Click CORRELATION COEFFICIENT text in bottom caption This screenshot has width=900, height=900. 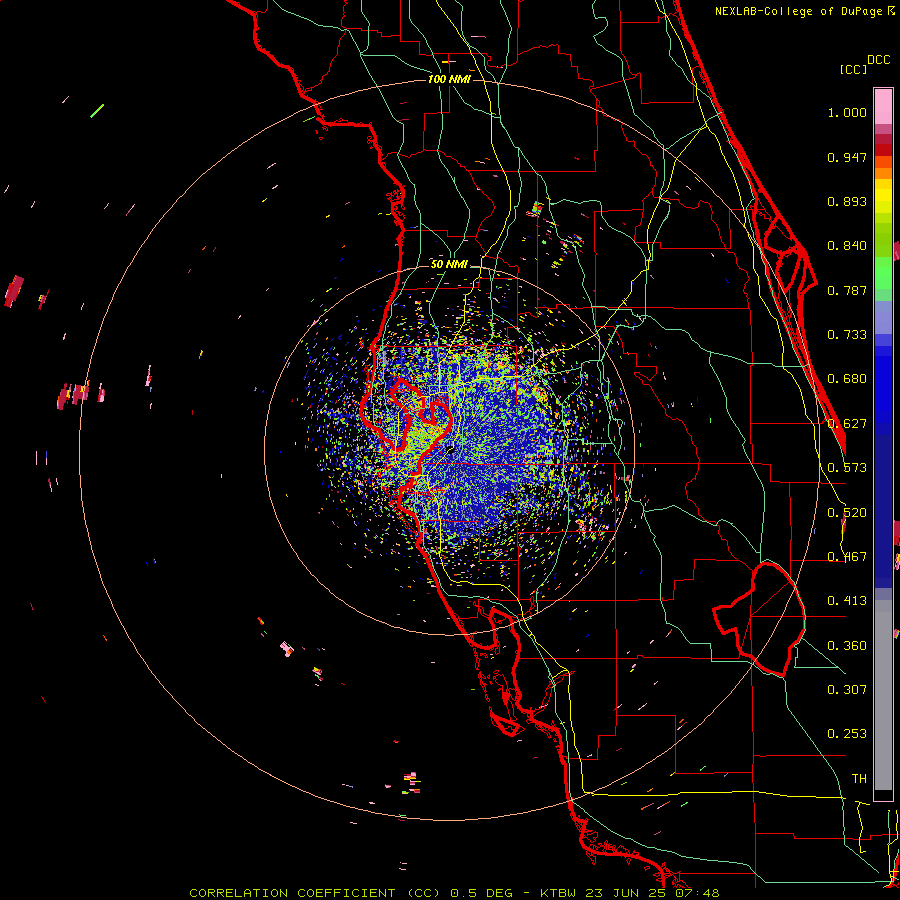tap(292, 893)
